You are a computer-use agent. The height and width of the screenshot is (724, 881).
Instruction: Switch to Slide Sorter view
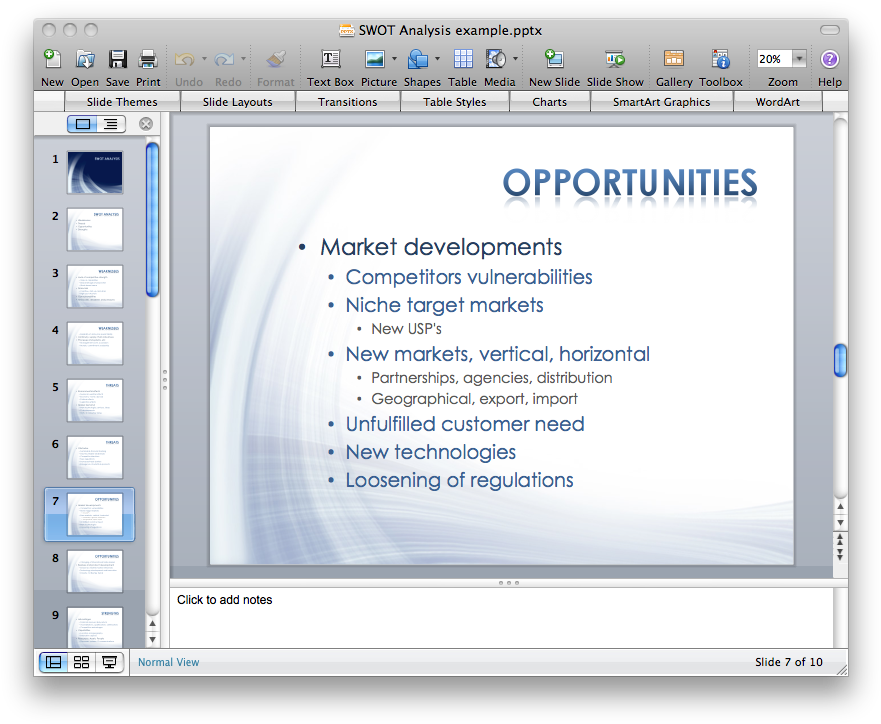pyautogui.click(x=82, y=662)
